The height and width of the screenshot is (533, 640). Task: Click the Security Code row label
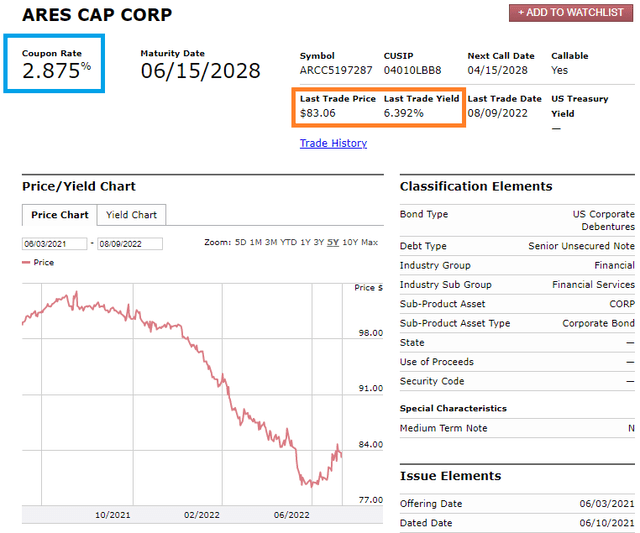432,381
